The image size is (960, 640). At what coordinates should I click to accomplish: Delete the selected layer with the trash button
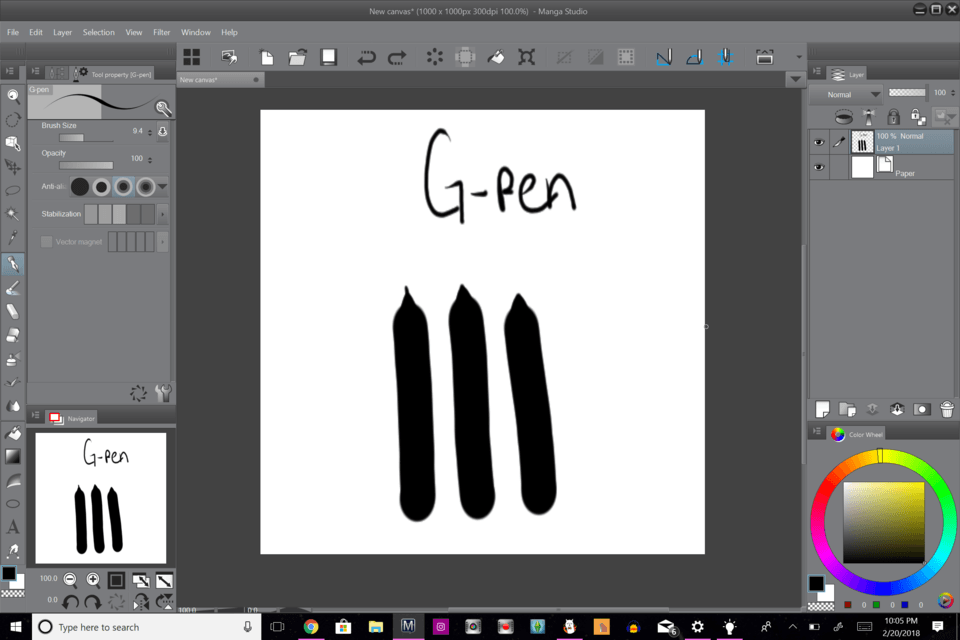pyautogui.click(x=946, y=408)
